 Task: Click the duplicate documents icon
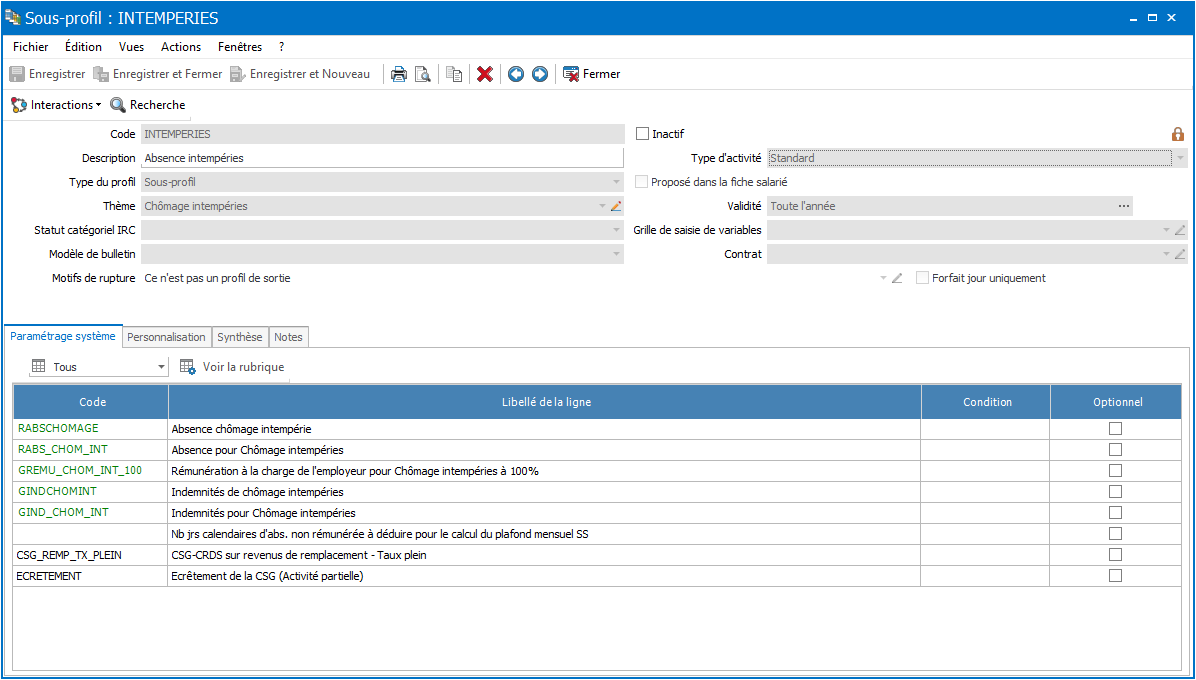pyautogui.click(x=455, y=74)
